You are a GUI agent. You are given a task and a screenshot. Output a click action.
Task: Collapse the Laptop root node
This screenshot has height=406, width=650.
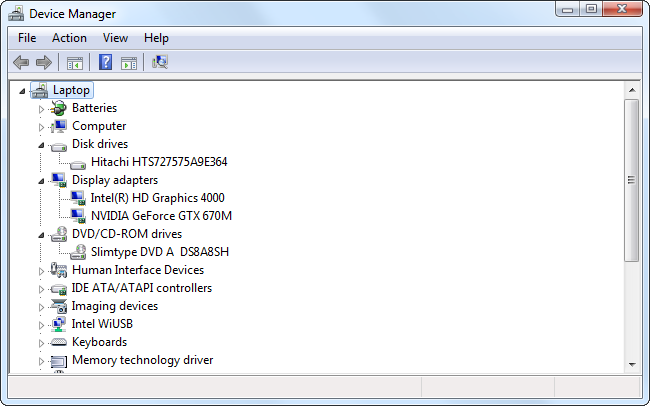[22, 91]
